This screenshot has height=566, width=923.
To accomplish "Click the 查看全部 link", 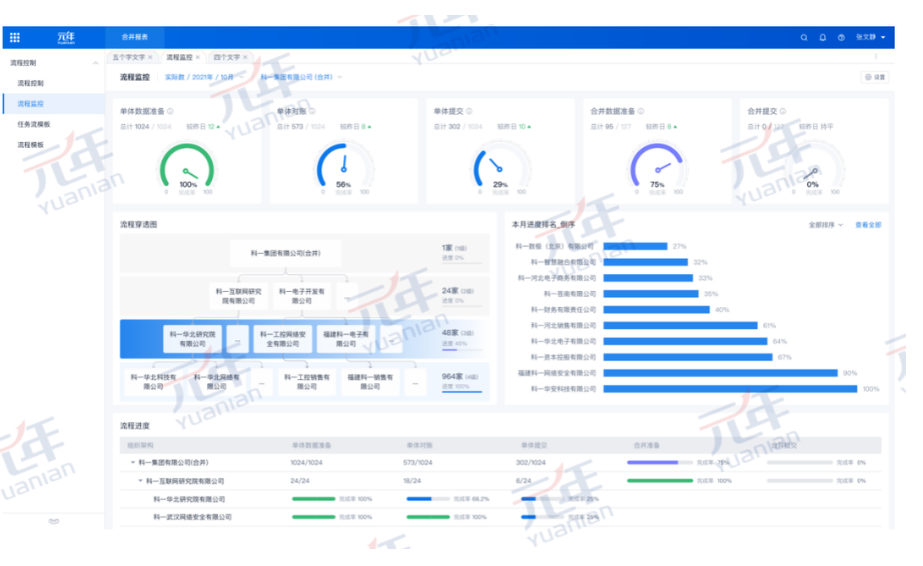I will click(x=868, y=225).
